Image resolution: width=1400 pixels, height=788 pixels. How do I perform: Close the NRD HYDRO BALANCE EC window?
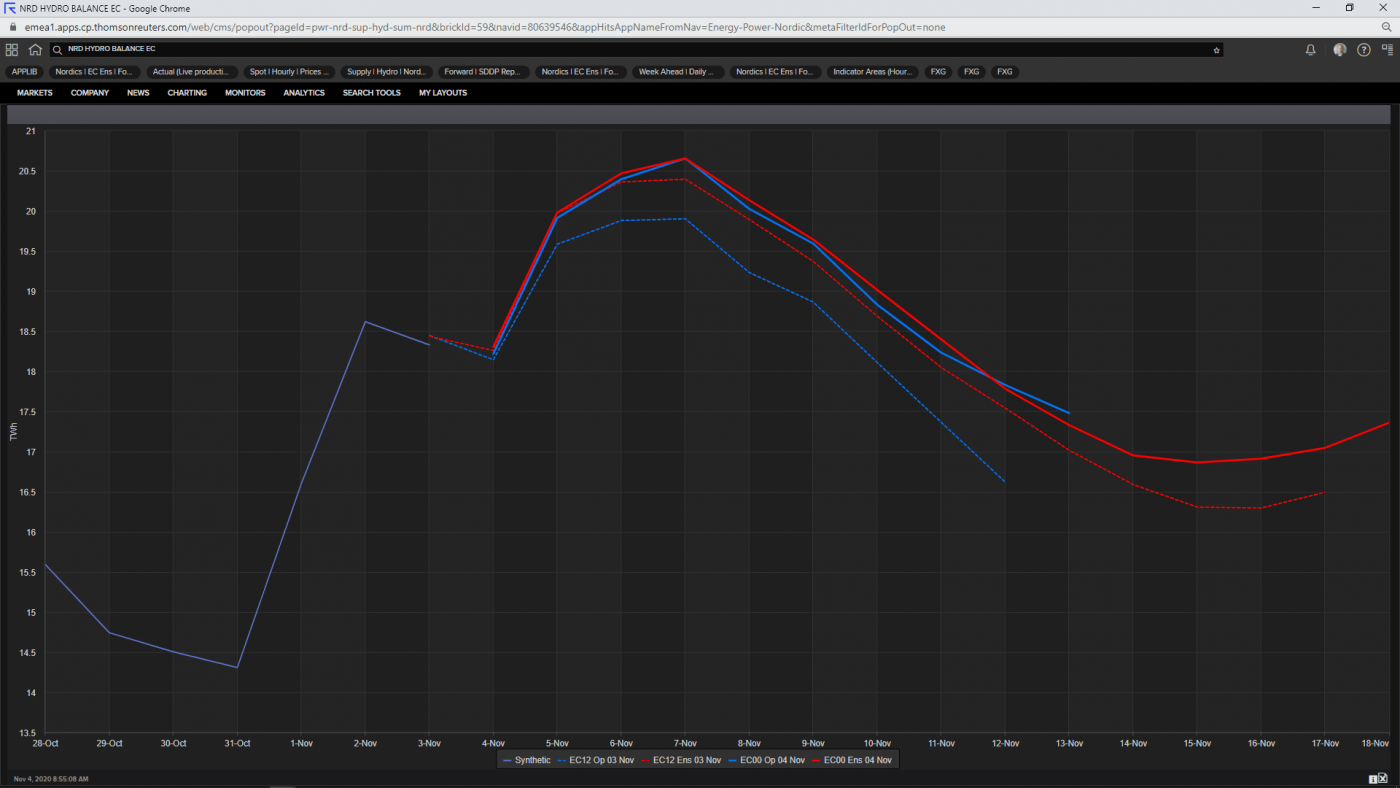click(x=1384, y=8)
